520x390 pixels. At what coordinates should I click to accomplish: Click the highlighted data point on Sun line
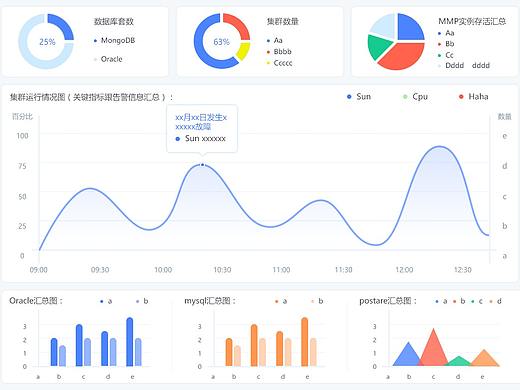(202, 165)
